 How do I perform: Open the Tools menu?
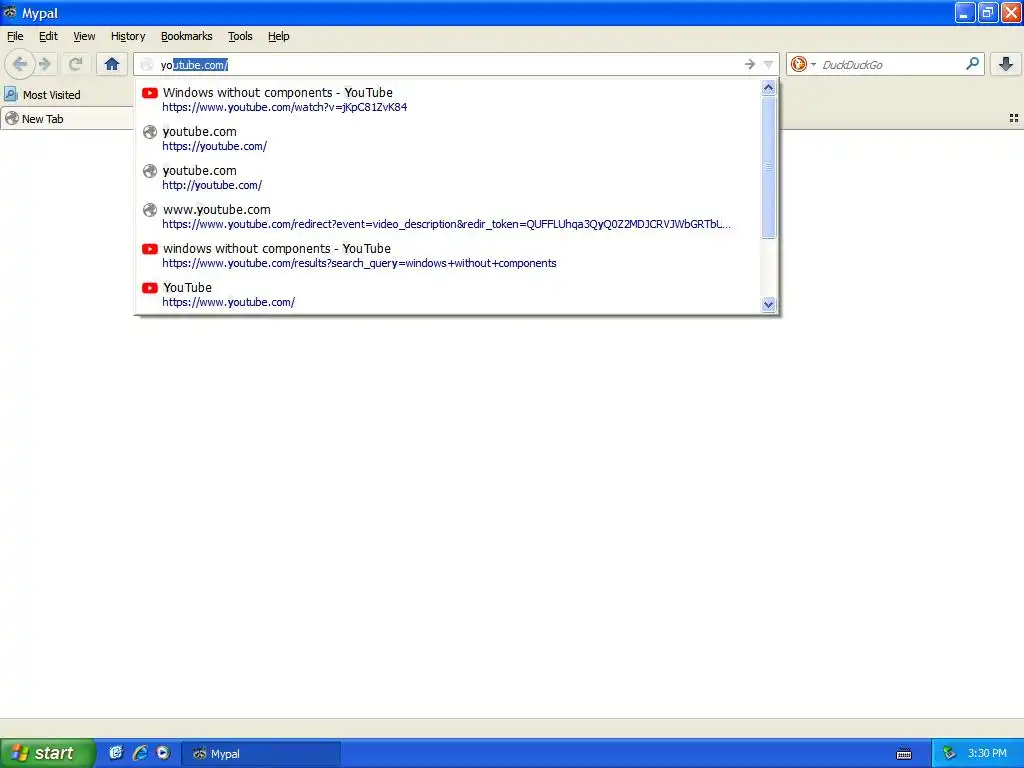(240, 36)
